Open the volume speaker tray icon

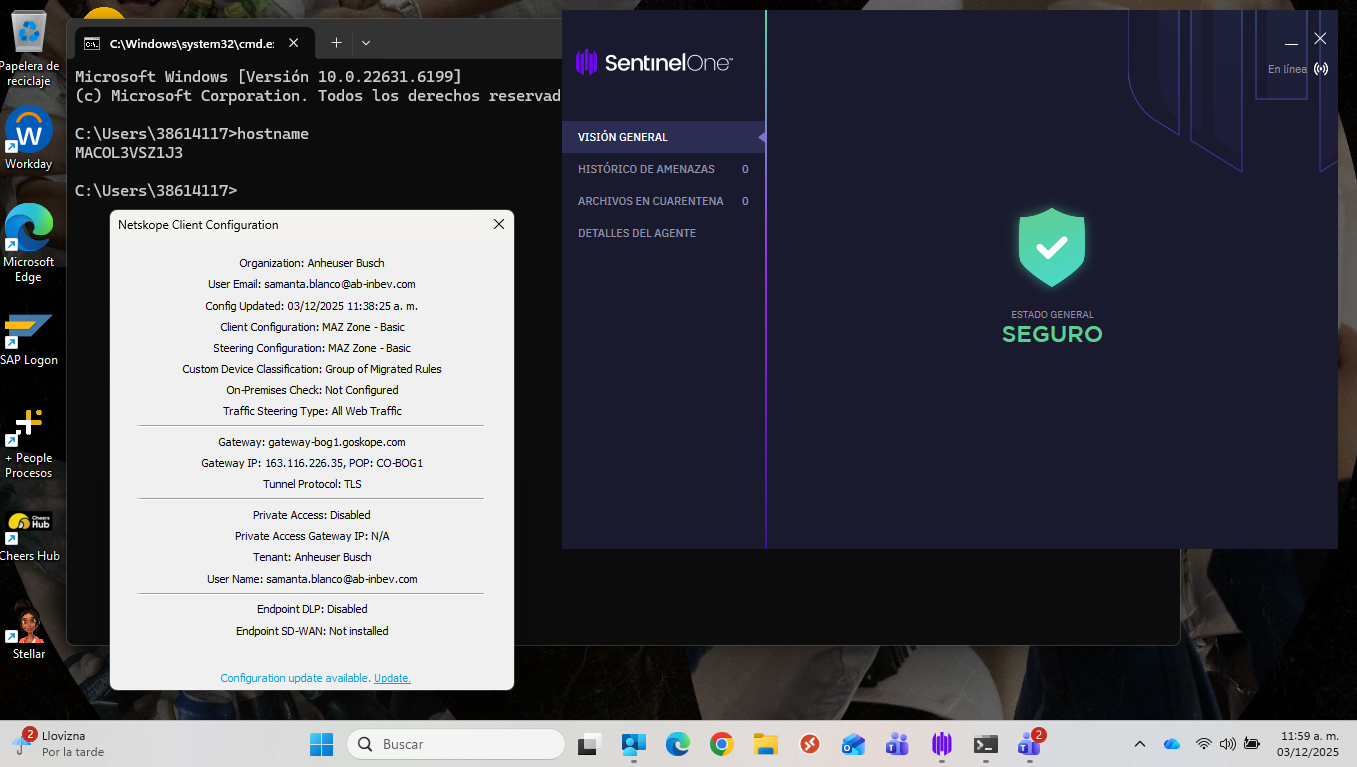coord(1228,744)
